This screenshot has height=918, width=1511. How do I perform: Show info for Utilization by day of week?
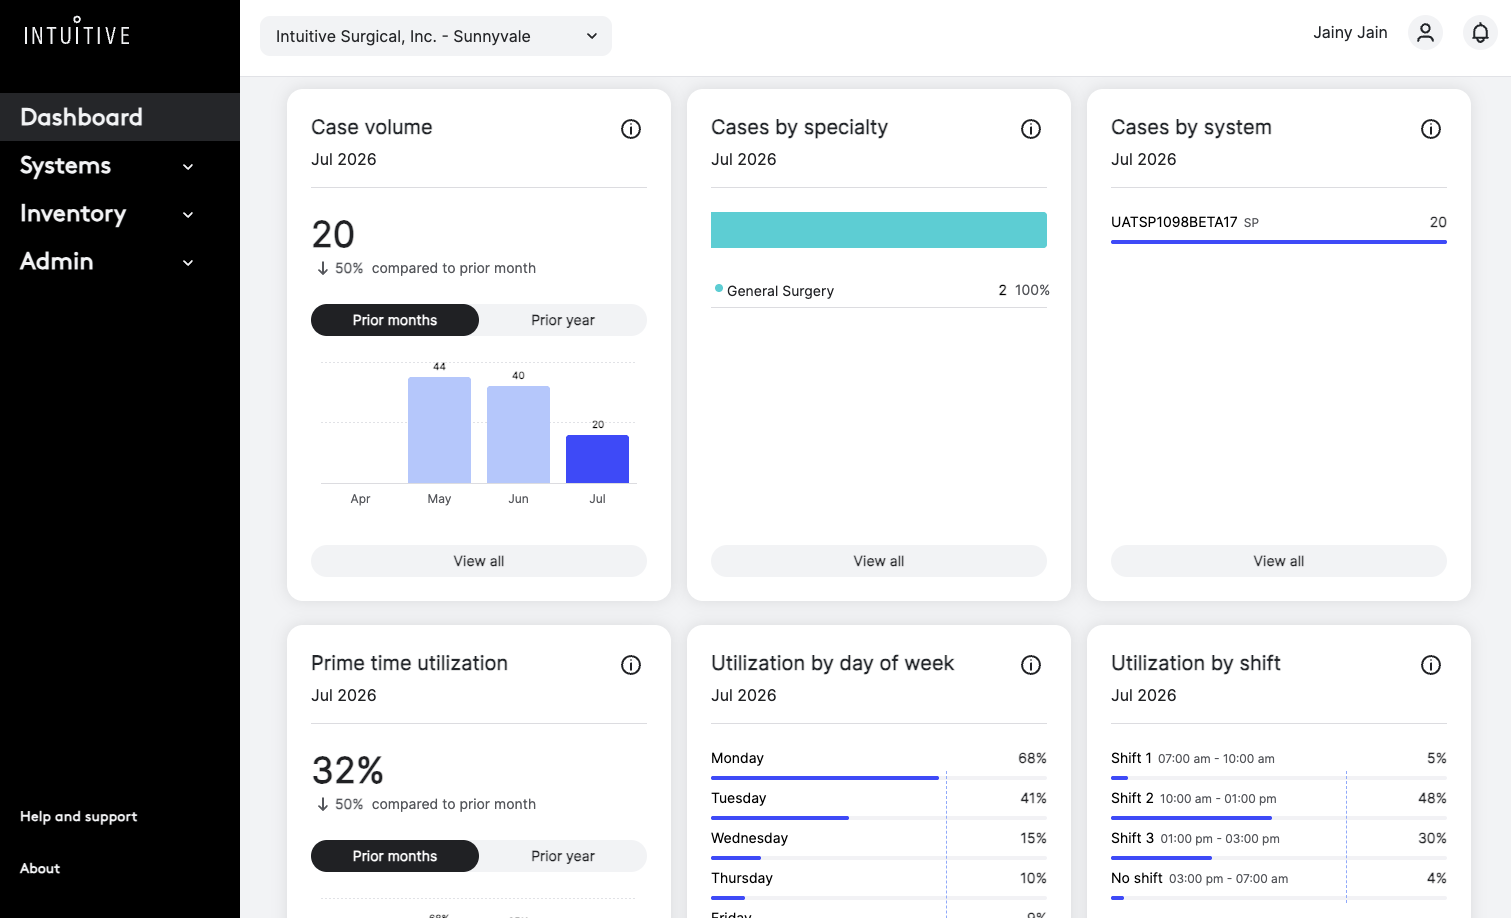click(1031, 665)
